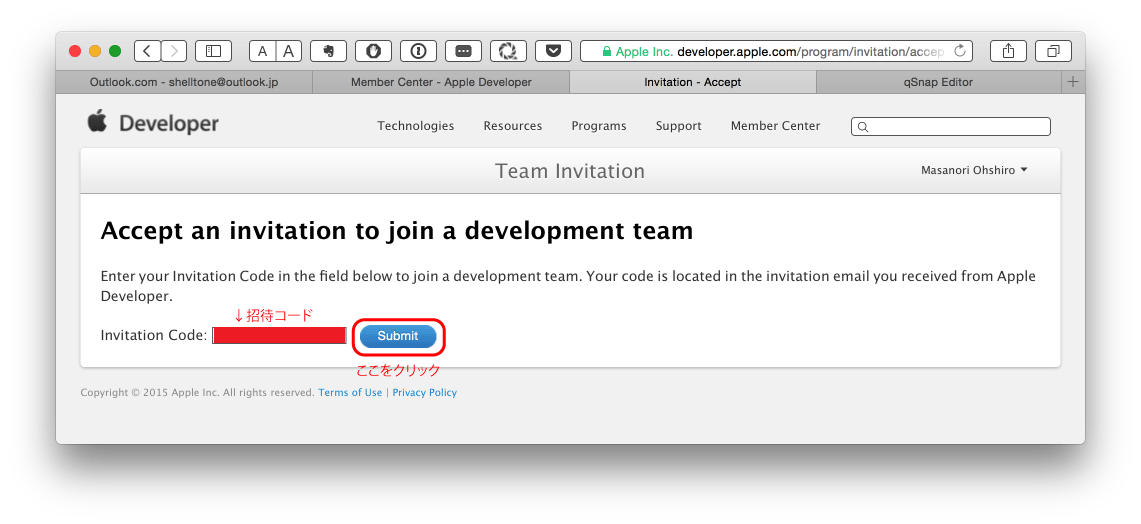This screenshot has height=524, width=1141.
Task: Save page with Pocket extension icon
Action: click(x=553, y=51)
